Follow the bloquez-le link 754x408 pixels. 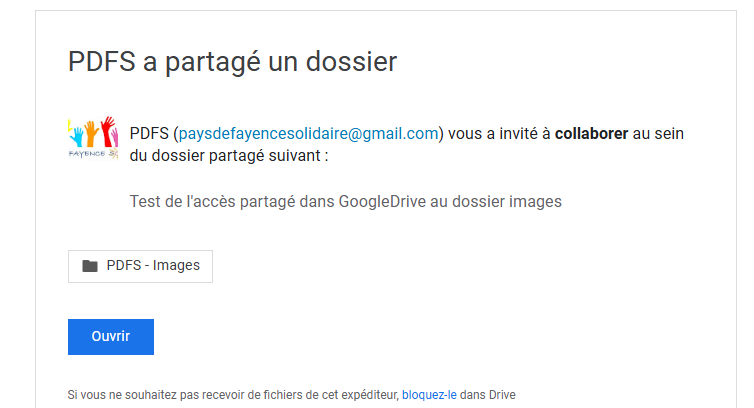429,394
